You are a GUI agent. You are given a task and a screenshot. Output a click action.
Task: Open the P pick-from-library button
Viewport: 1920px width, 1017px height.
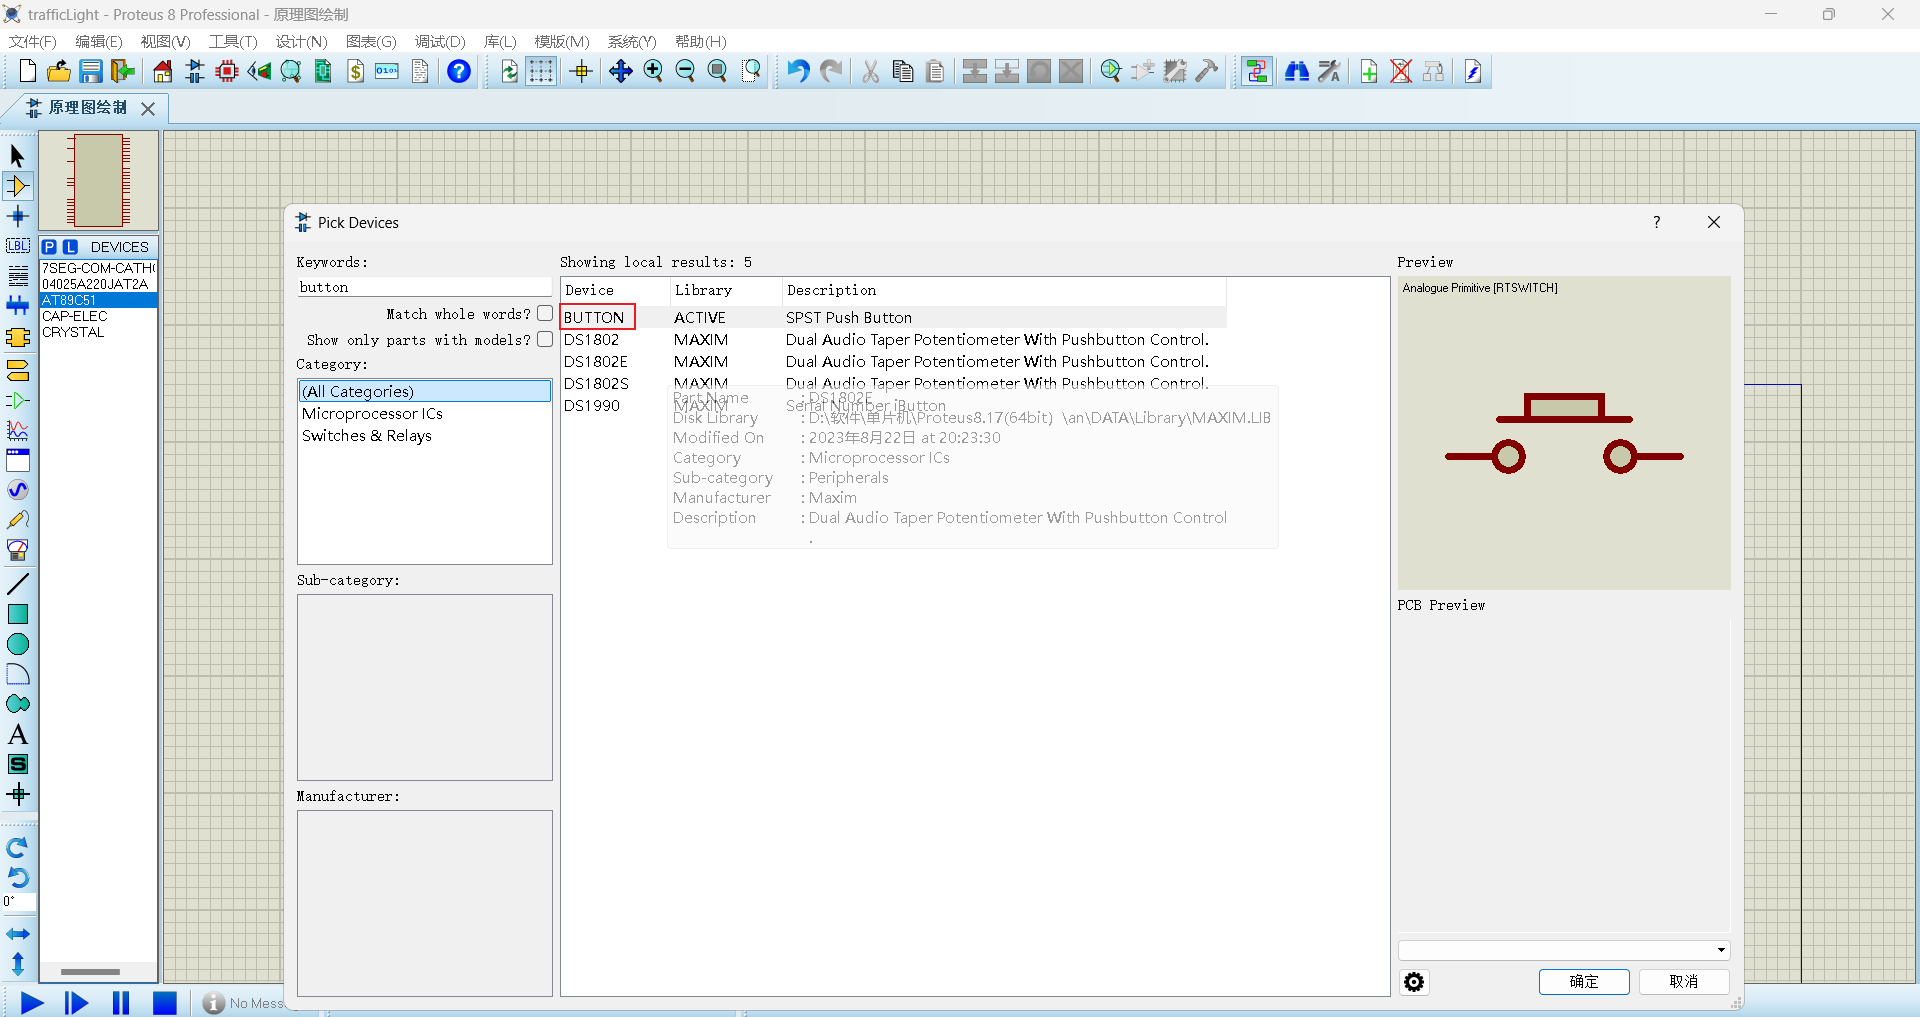click(x=50, y=247)
